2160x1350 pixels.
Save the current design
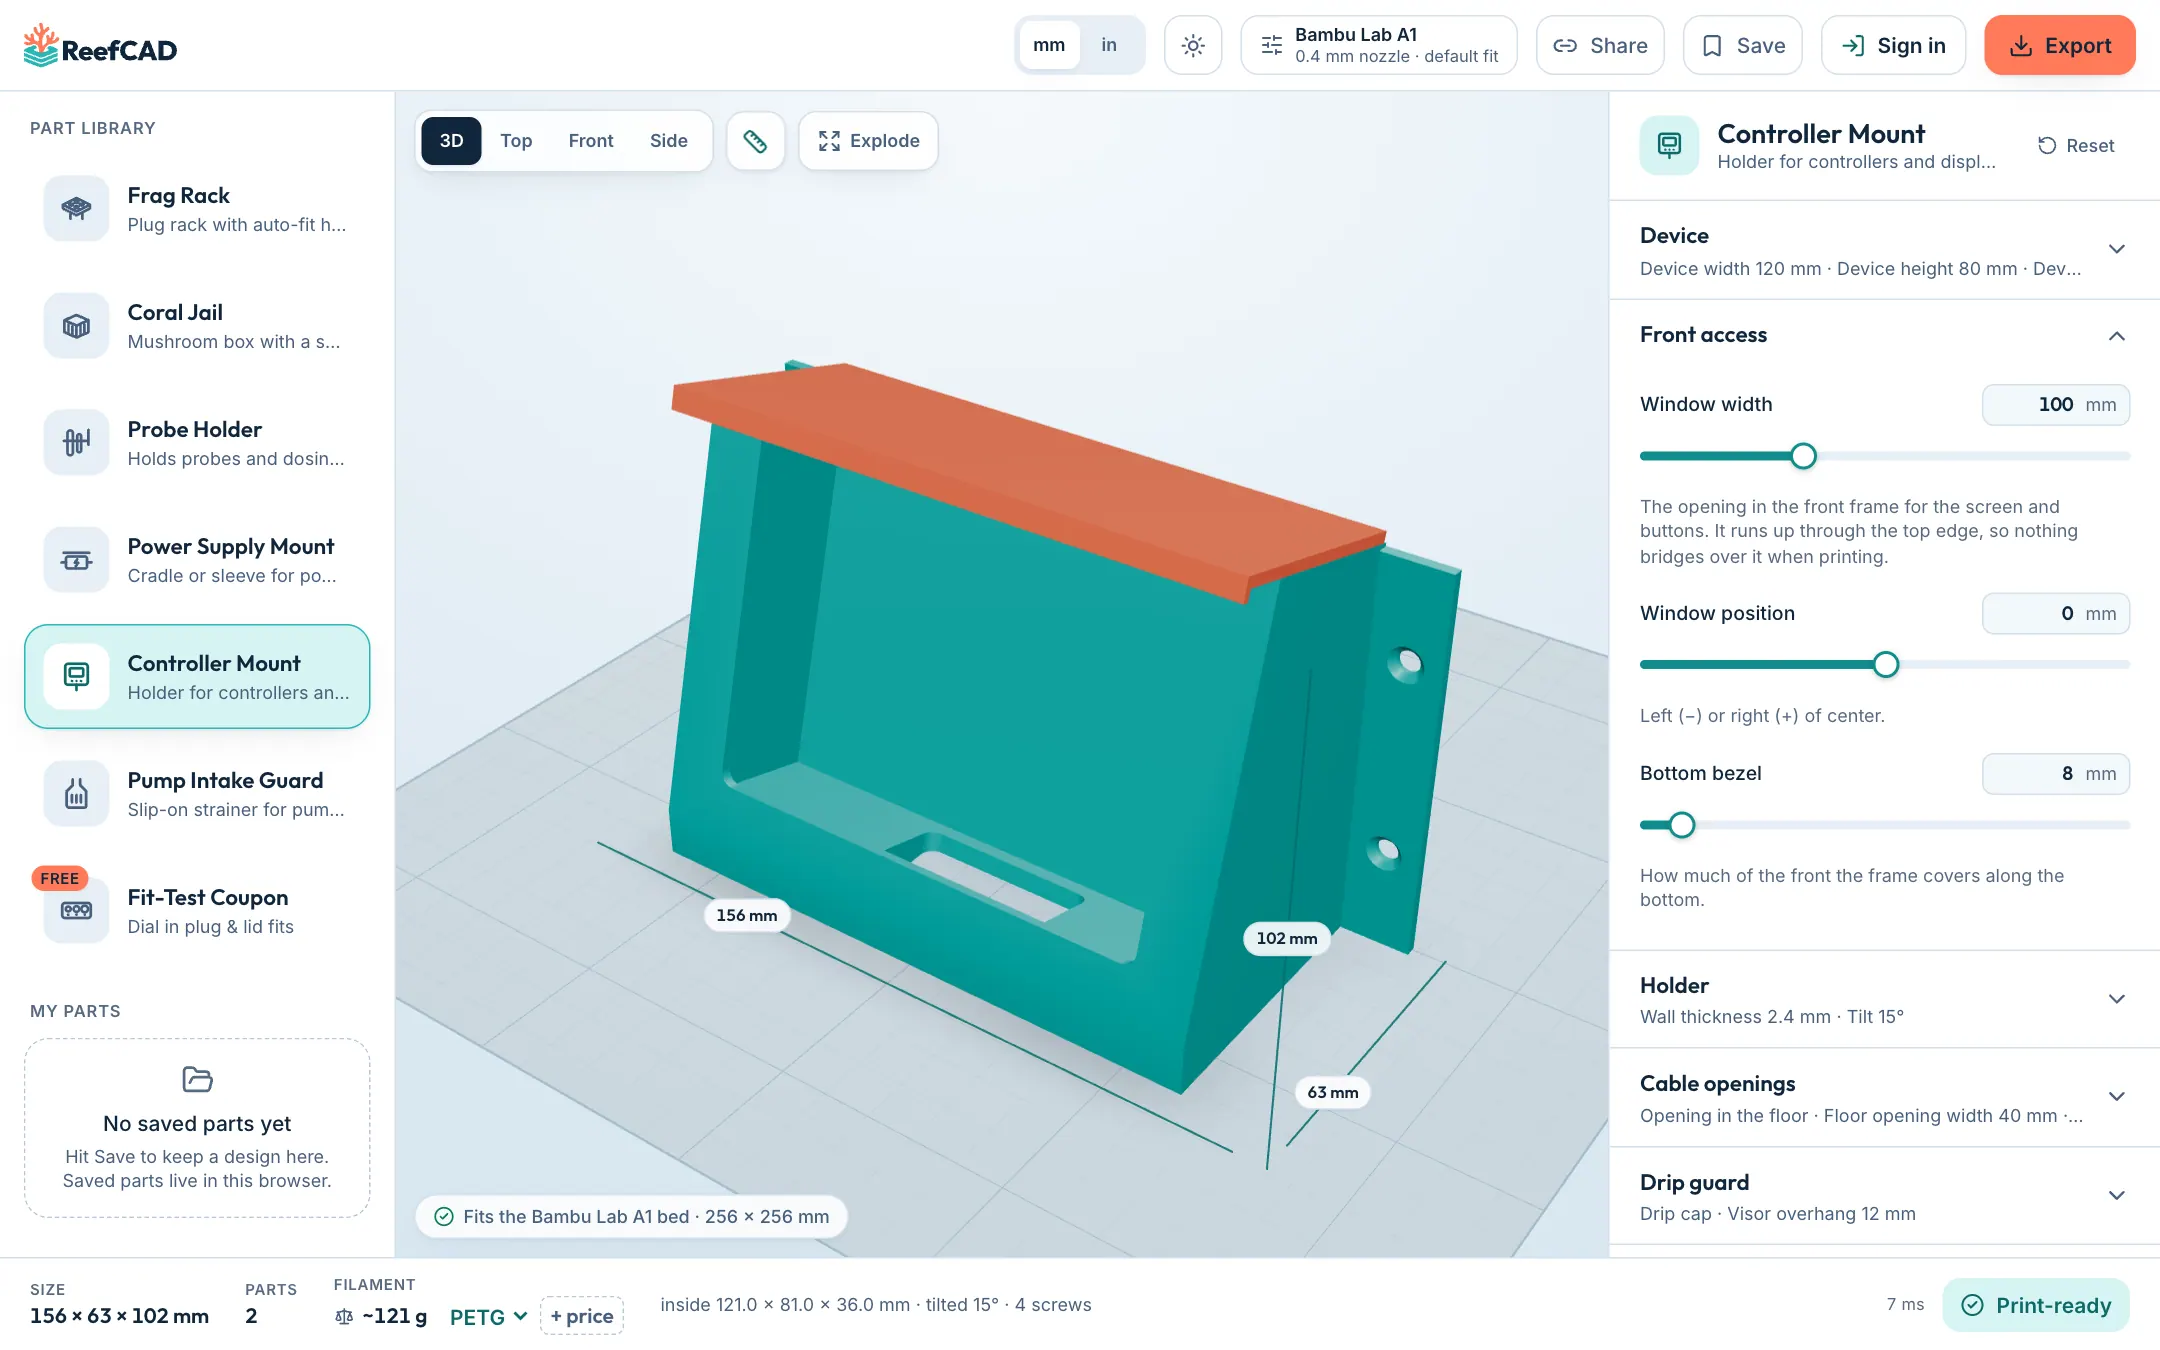point(1743,45)
